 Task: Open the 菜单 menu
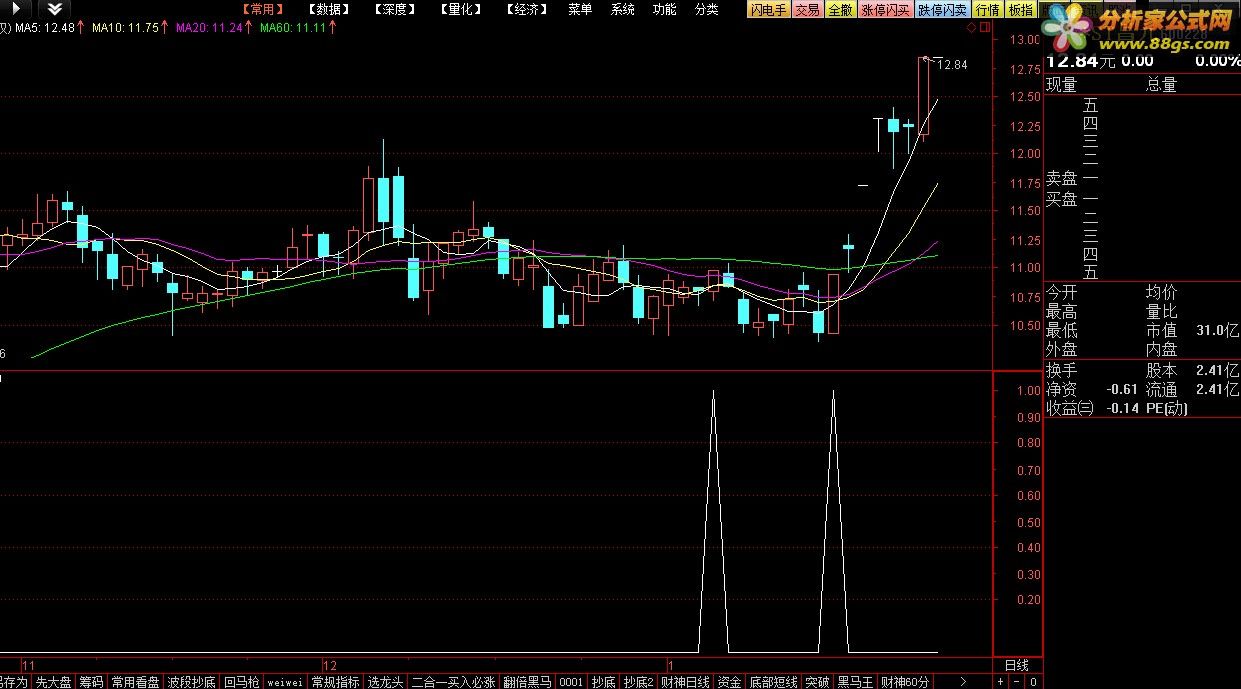point(580,9)
